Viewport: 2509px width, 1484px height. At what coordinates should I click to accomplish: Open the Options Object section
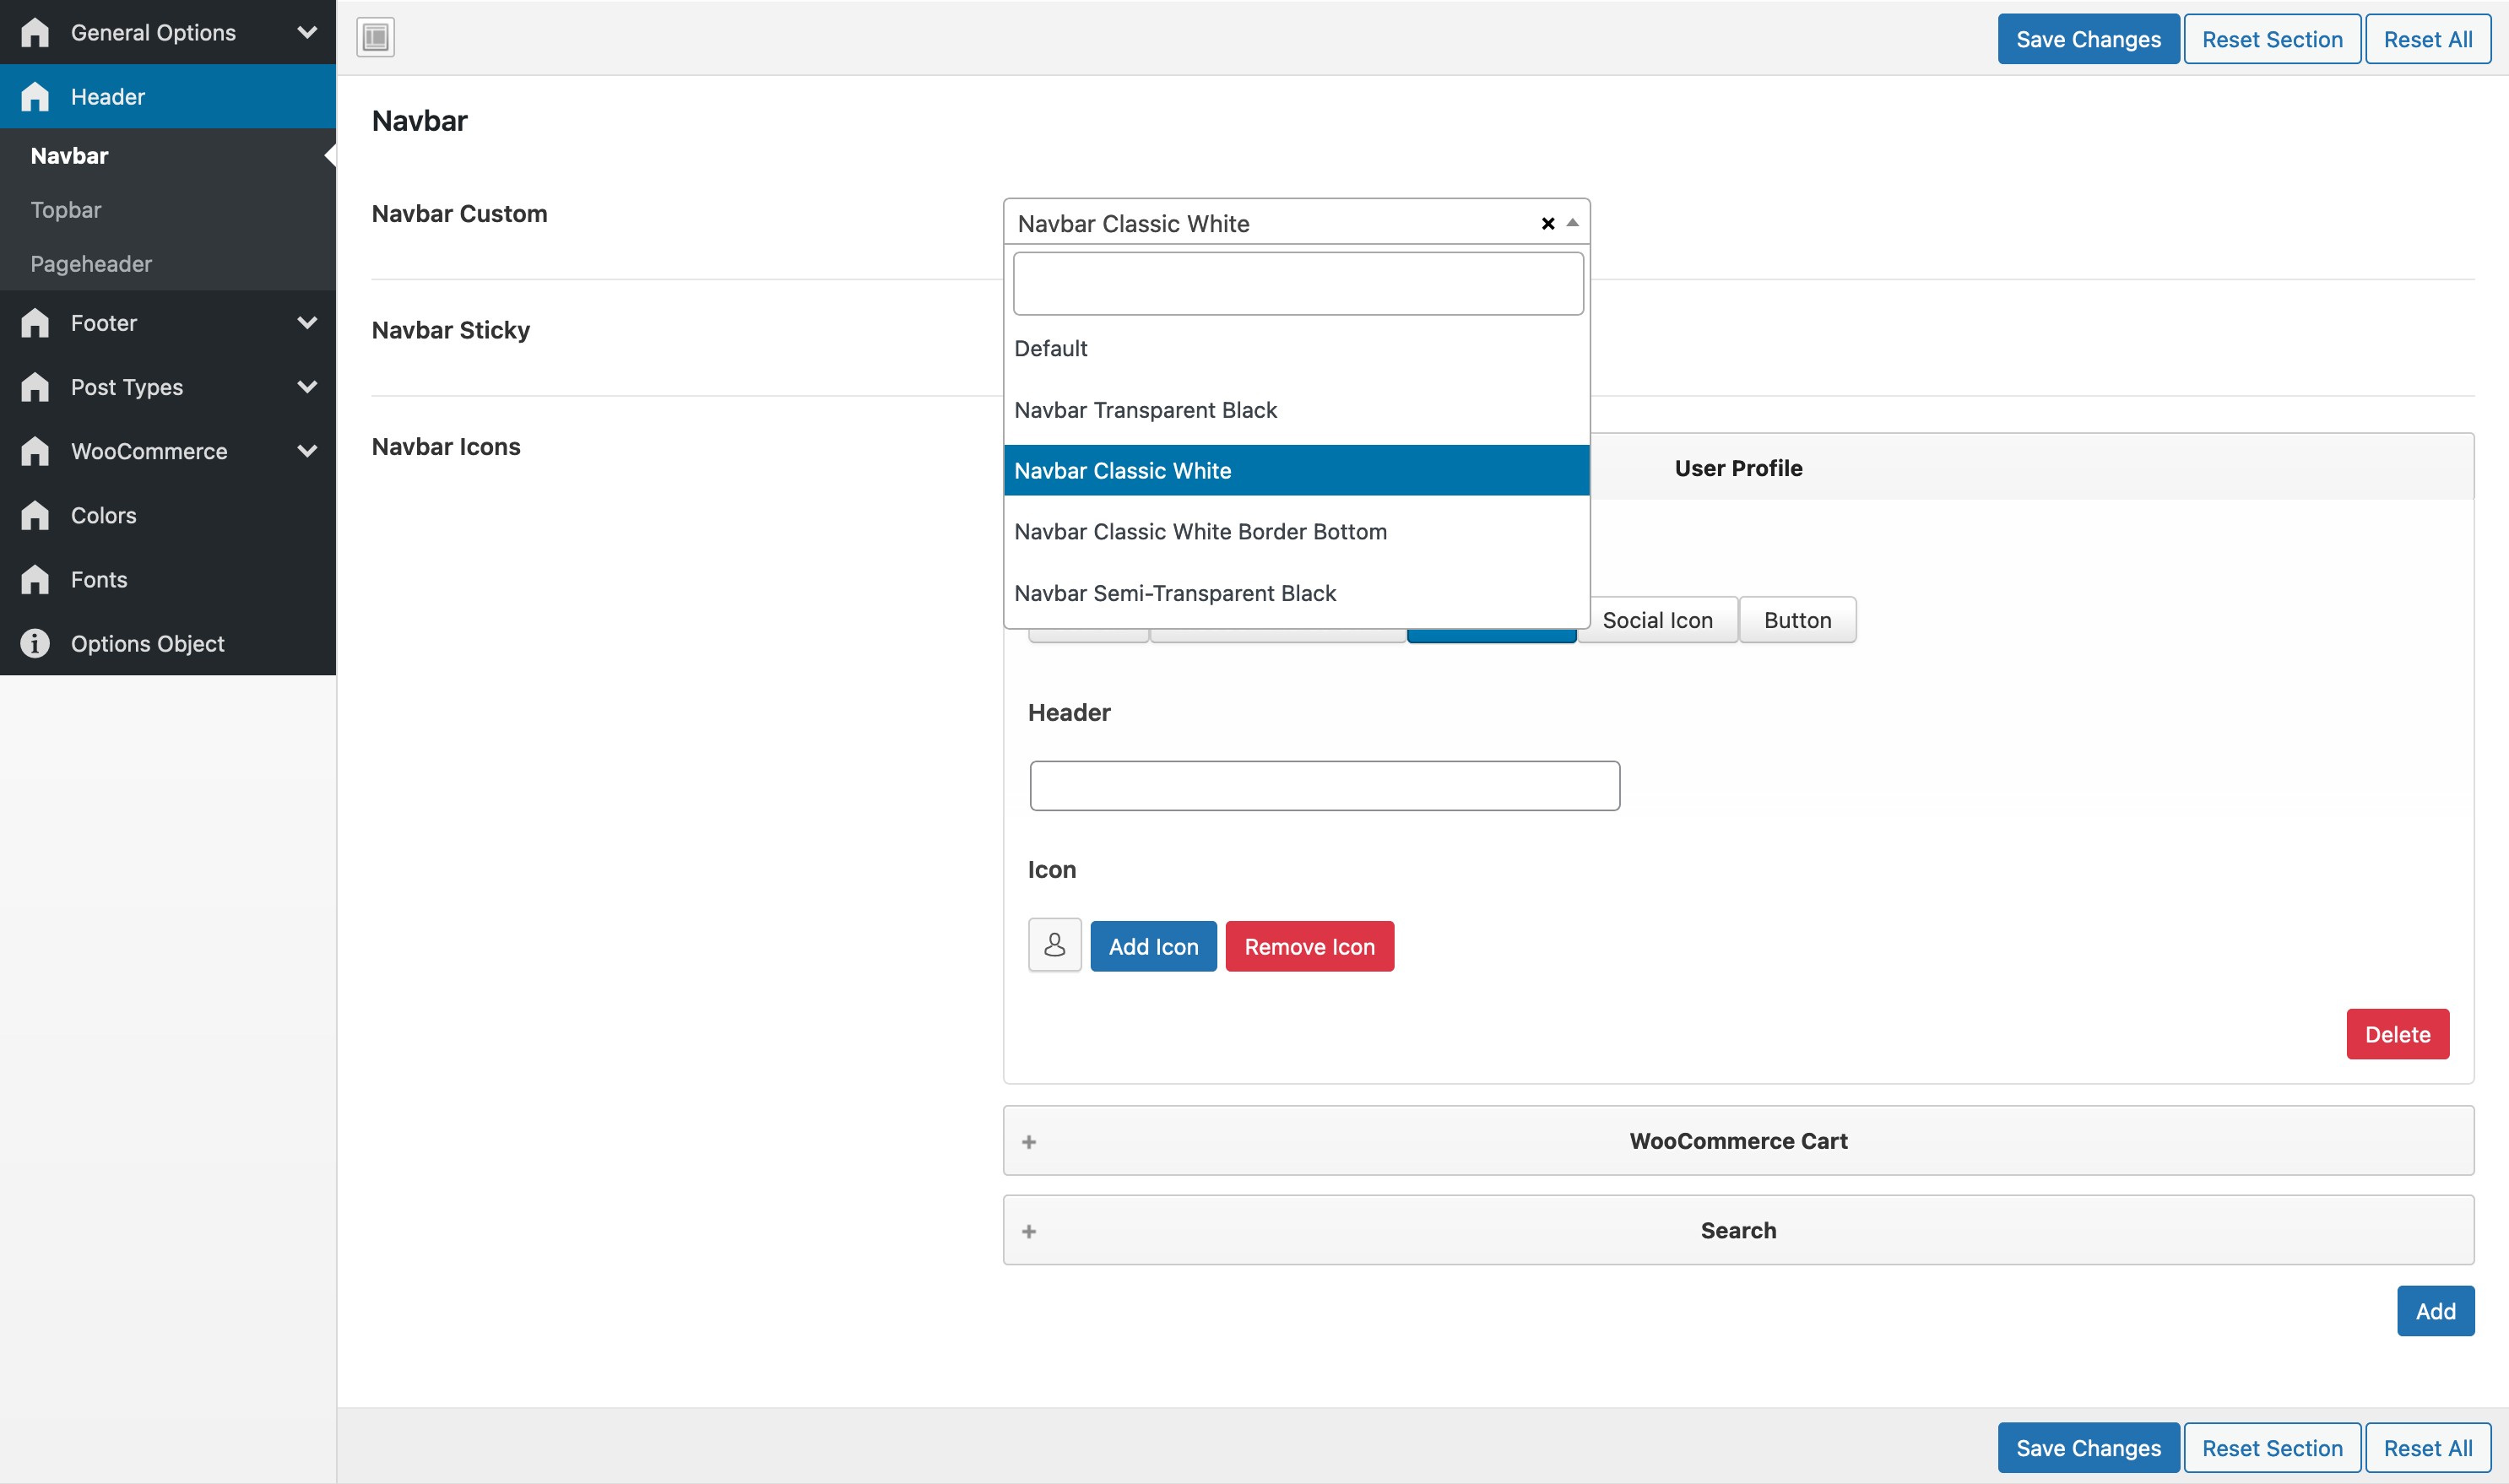[168, 642]
